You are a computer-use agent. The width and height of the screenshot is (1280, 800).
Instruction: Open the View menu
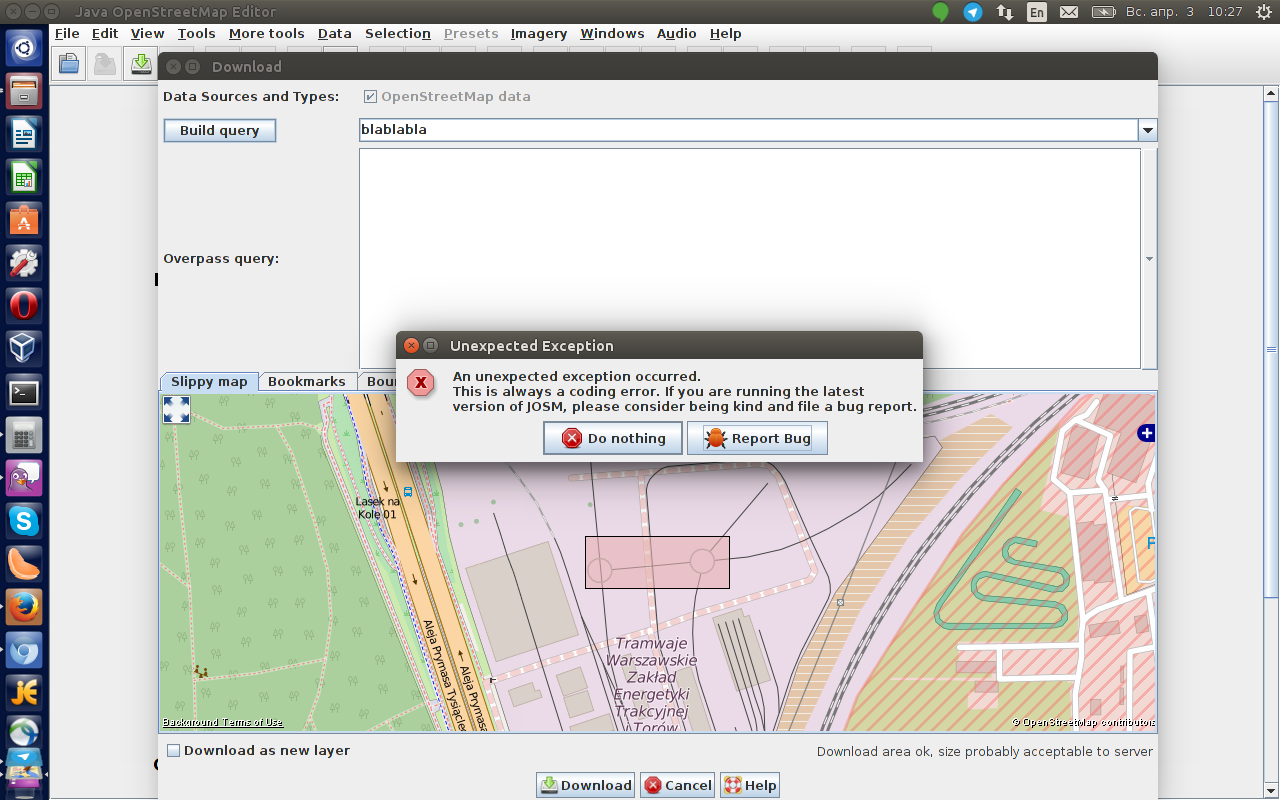point(147,33)
